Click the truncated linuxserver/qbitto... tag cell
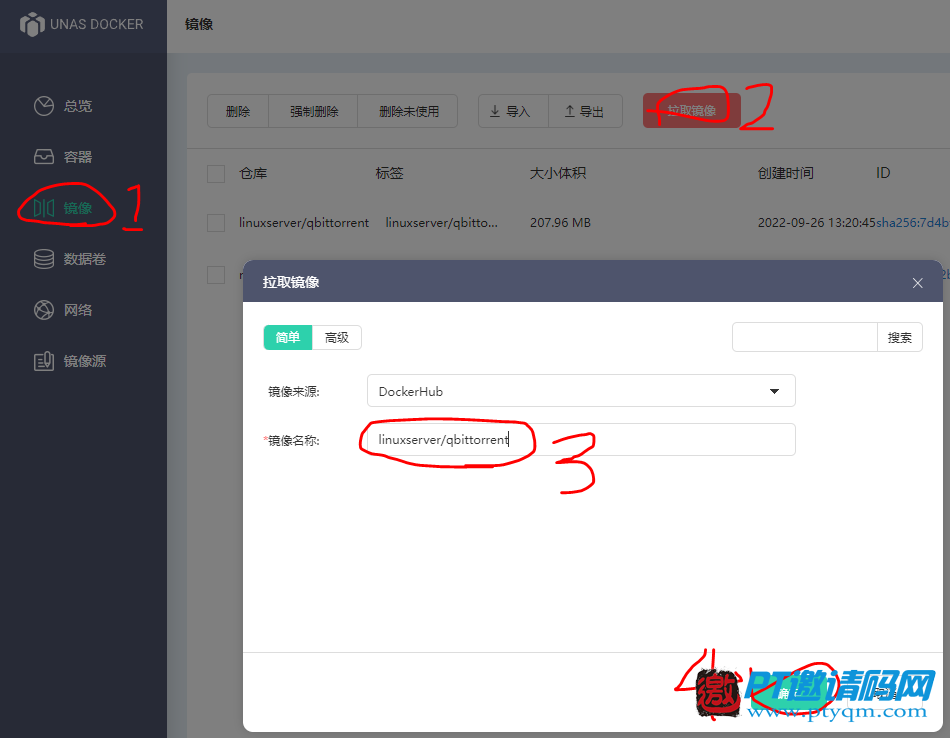The image size is (950, 738). (442, 223)
